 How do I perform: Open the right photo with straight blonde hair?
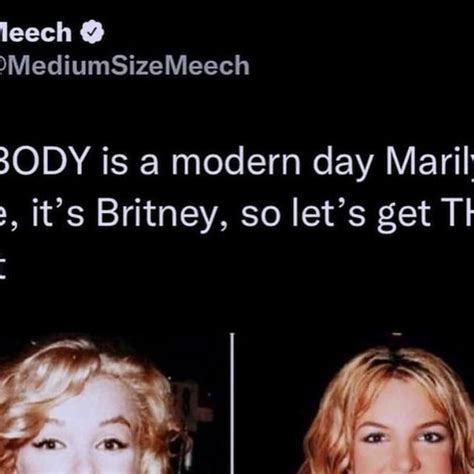(354, 403)
